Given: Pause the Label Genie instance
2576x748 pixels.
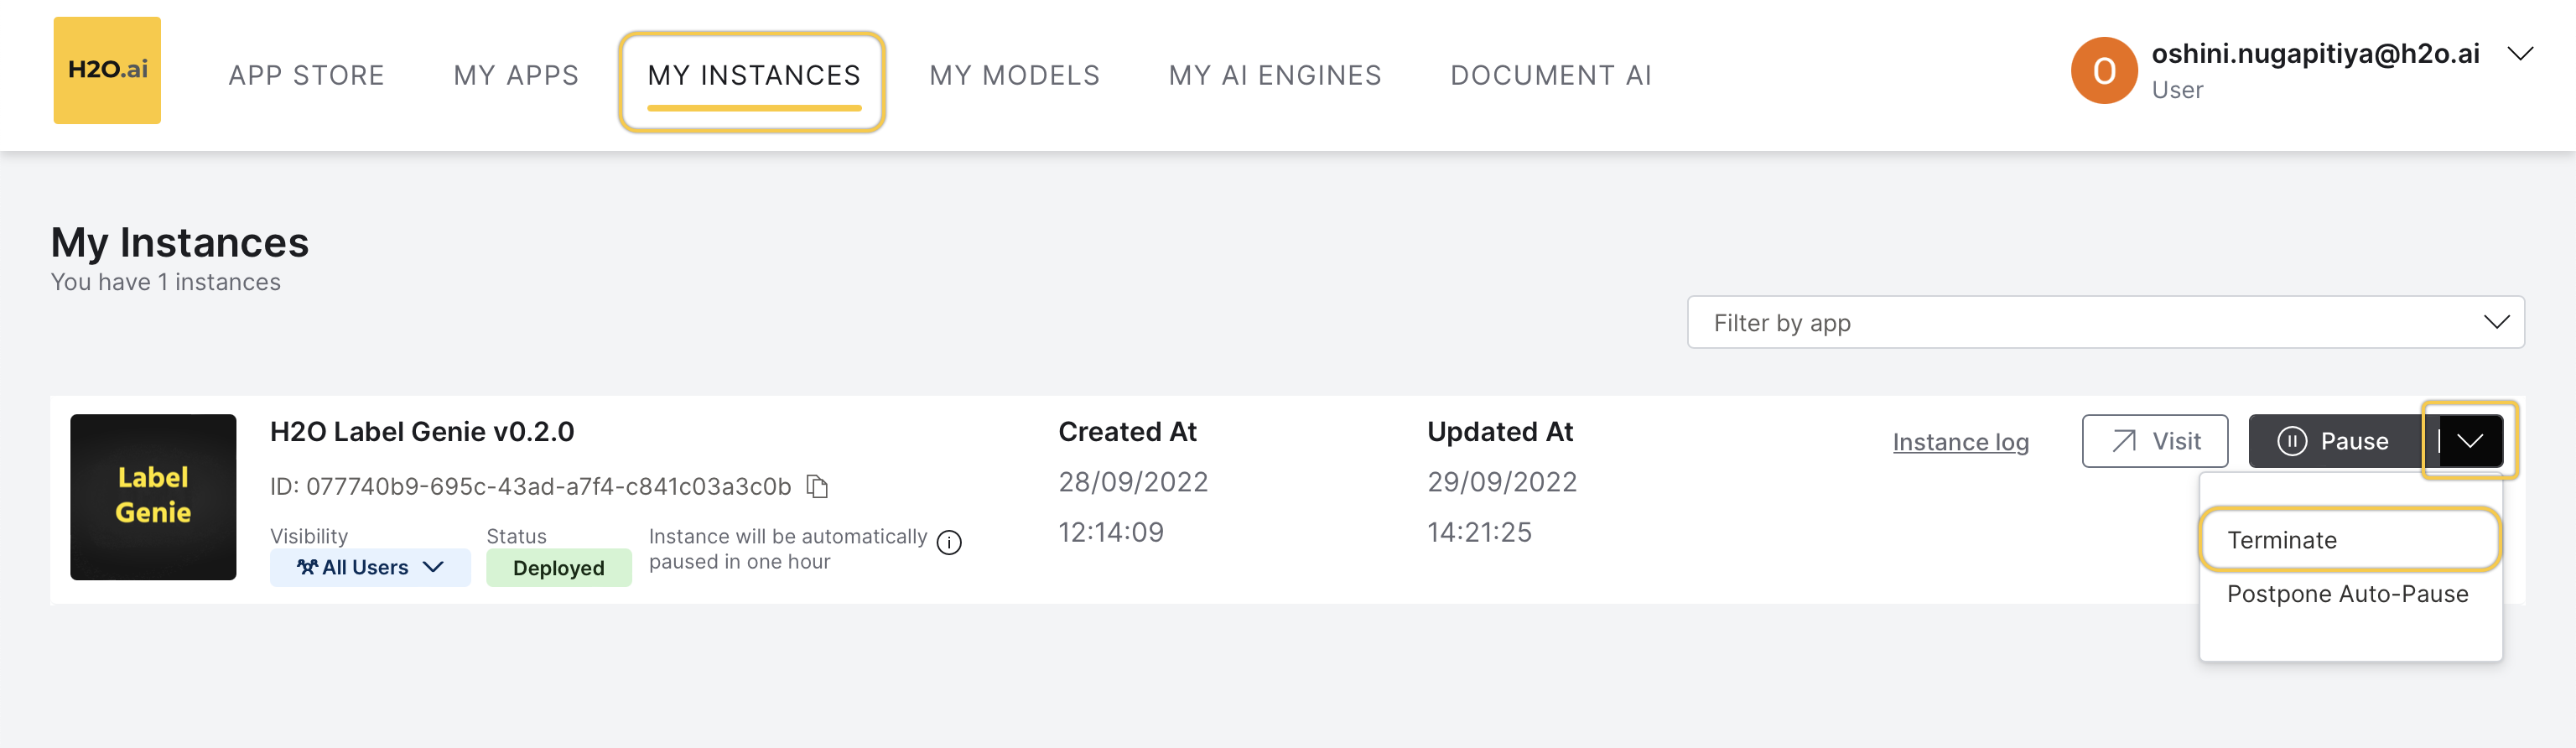Looking at the screenshot, I should [2333, 441].
